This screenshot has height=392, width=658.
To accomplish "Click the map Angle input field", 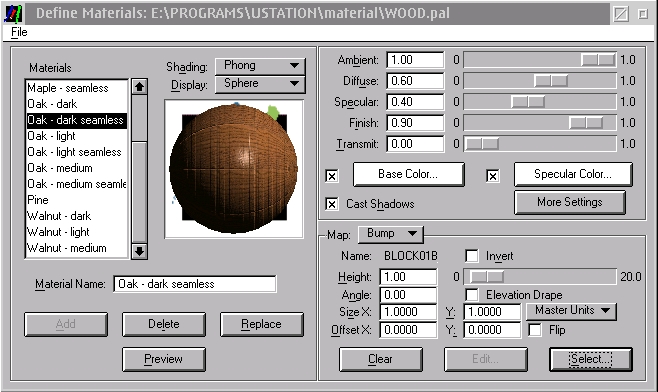I will pos(408,295).
